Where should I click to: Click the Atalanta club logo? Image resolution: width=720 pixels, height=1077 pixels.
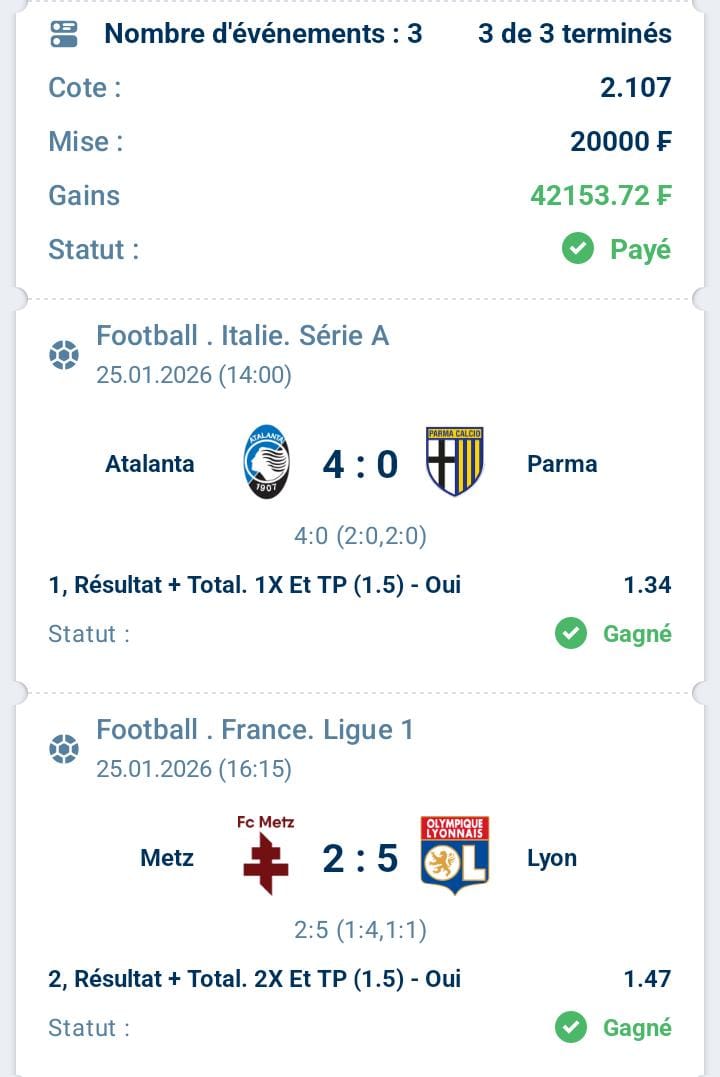coord(266,463)
